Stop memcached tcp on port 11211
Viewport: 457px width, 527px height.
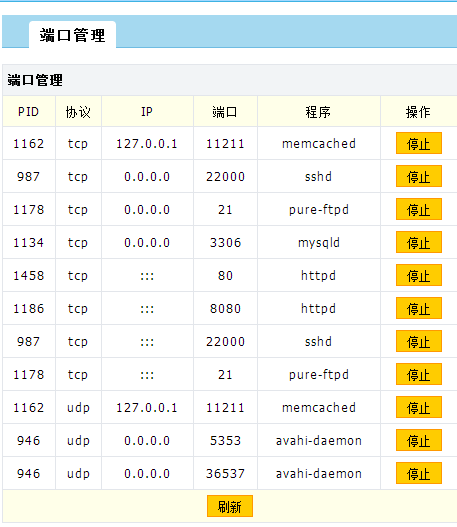(x=419, y=143)
